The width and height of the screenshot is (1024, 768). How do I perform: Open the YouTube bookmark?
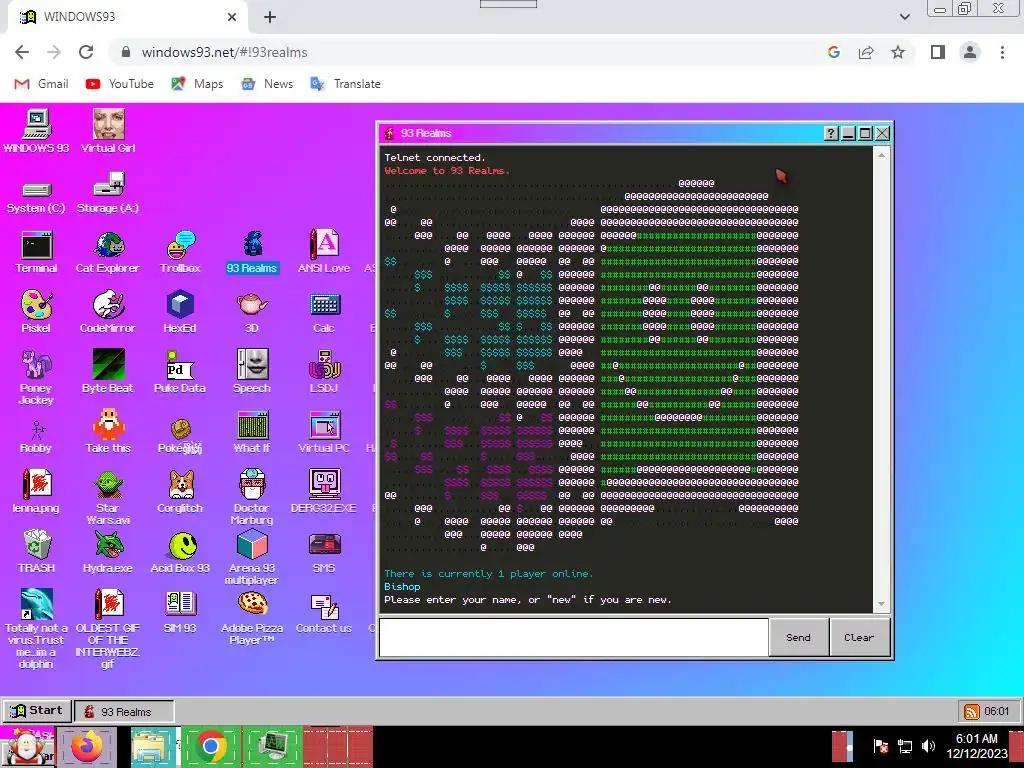(120, 84)
